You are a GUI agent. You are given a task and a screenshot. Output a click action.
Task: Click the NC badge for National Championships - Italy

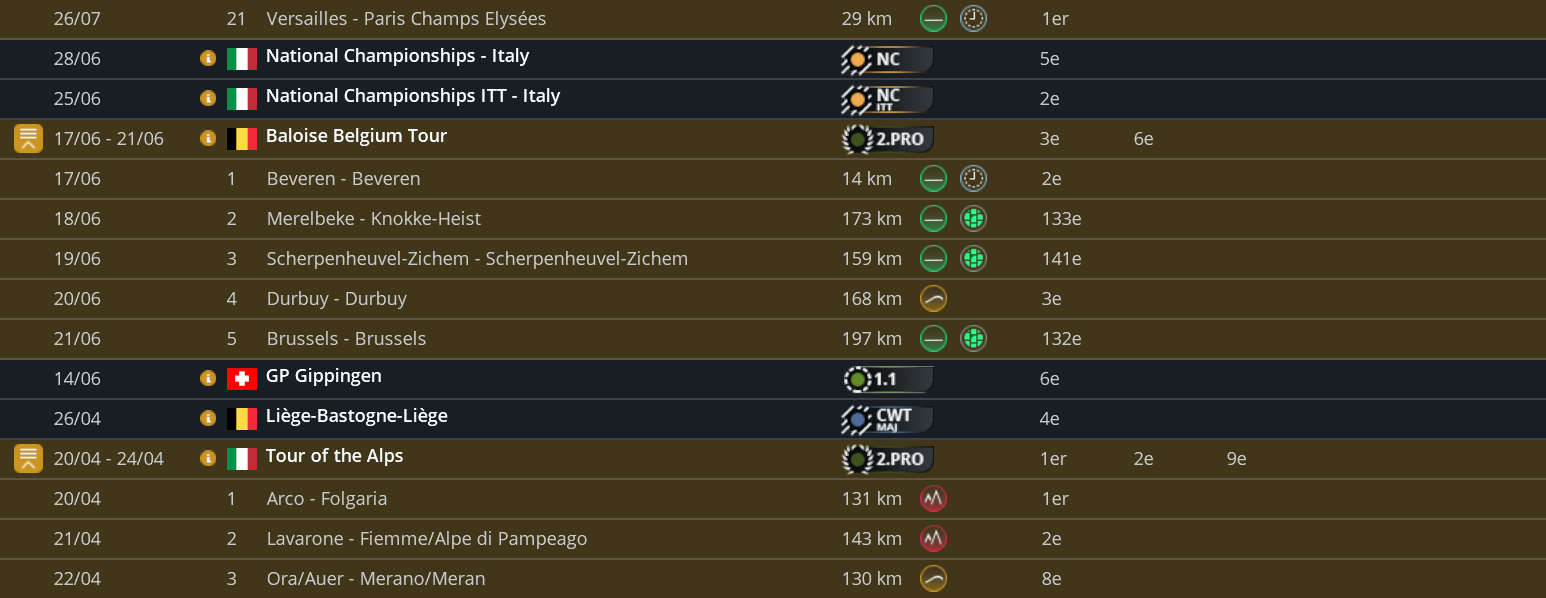pos(887,59)
